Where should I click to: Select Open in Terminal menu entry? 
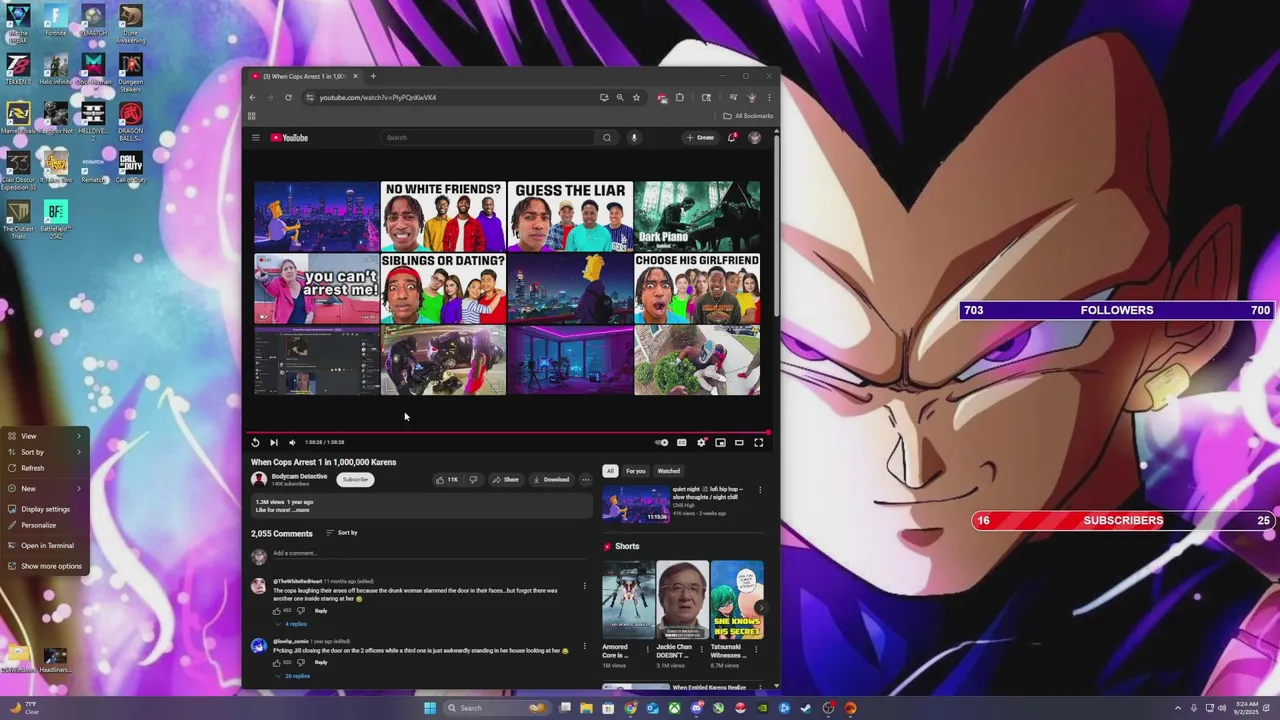pyautogui.click(x=45, y=545)
